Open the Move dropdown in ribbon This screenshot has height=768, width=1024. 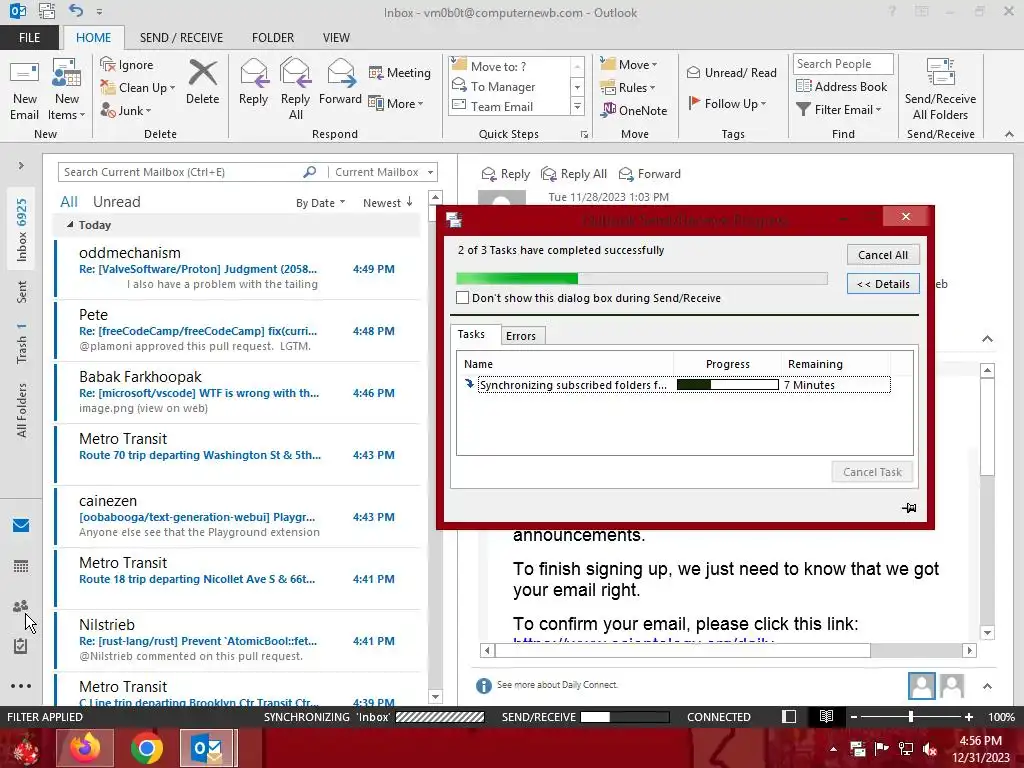coord(628,65)
